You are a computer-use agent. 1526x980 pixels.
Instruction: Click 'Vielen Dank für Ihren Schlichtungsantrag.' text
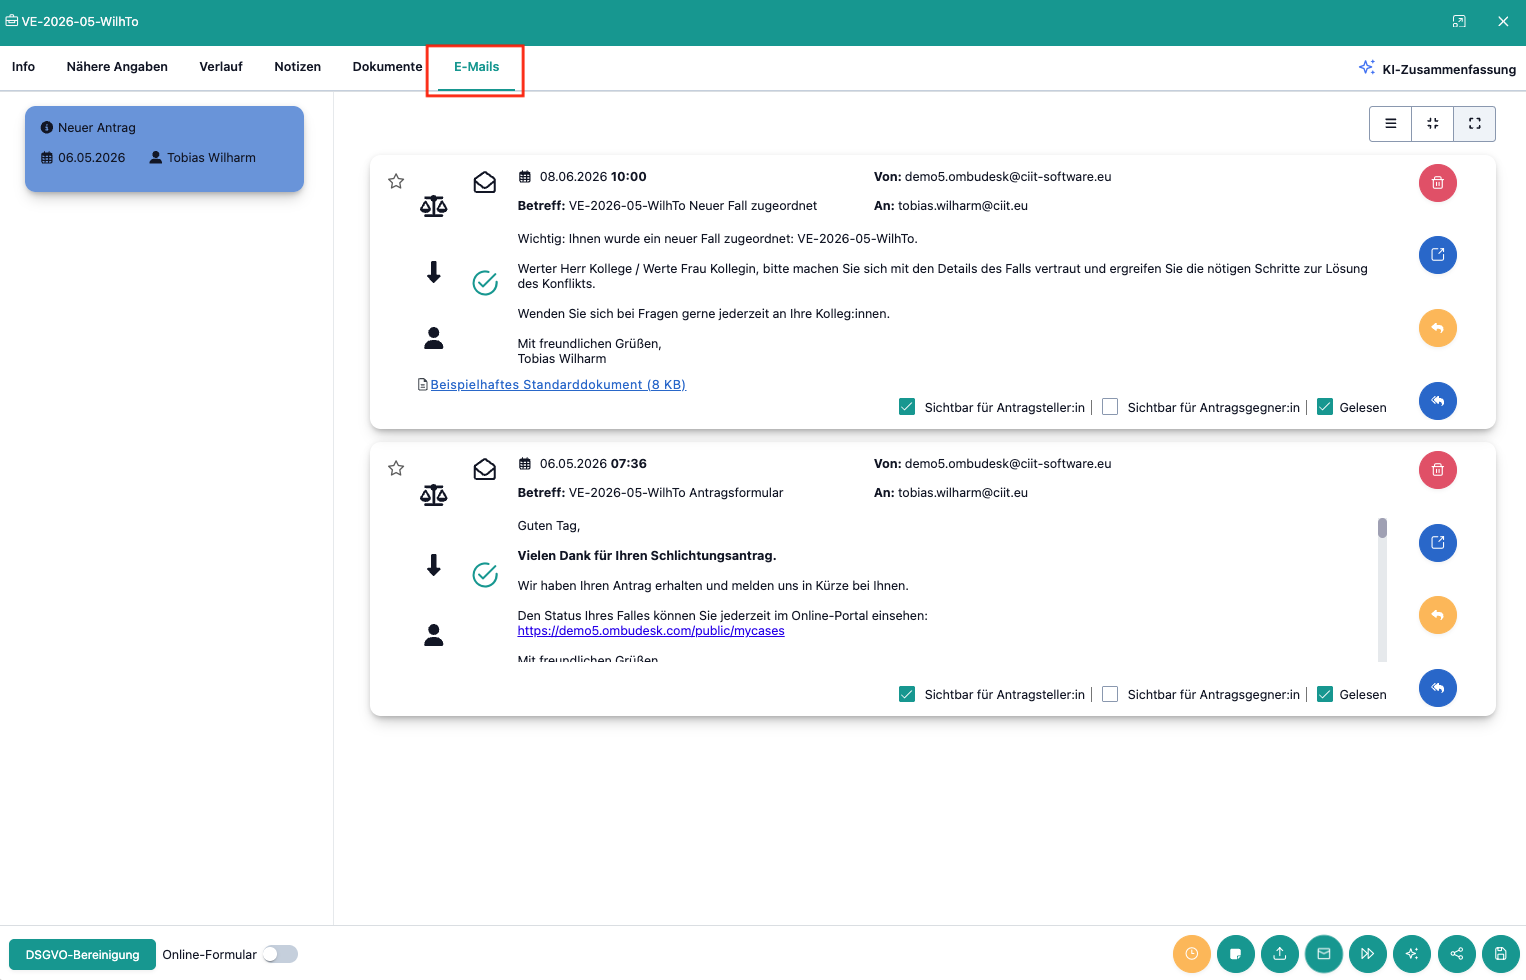tap(647, 556)
